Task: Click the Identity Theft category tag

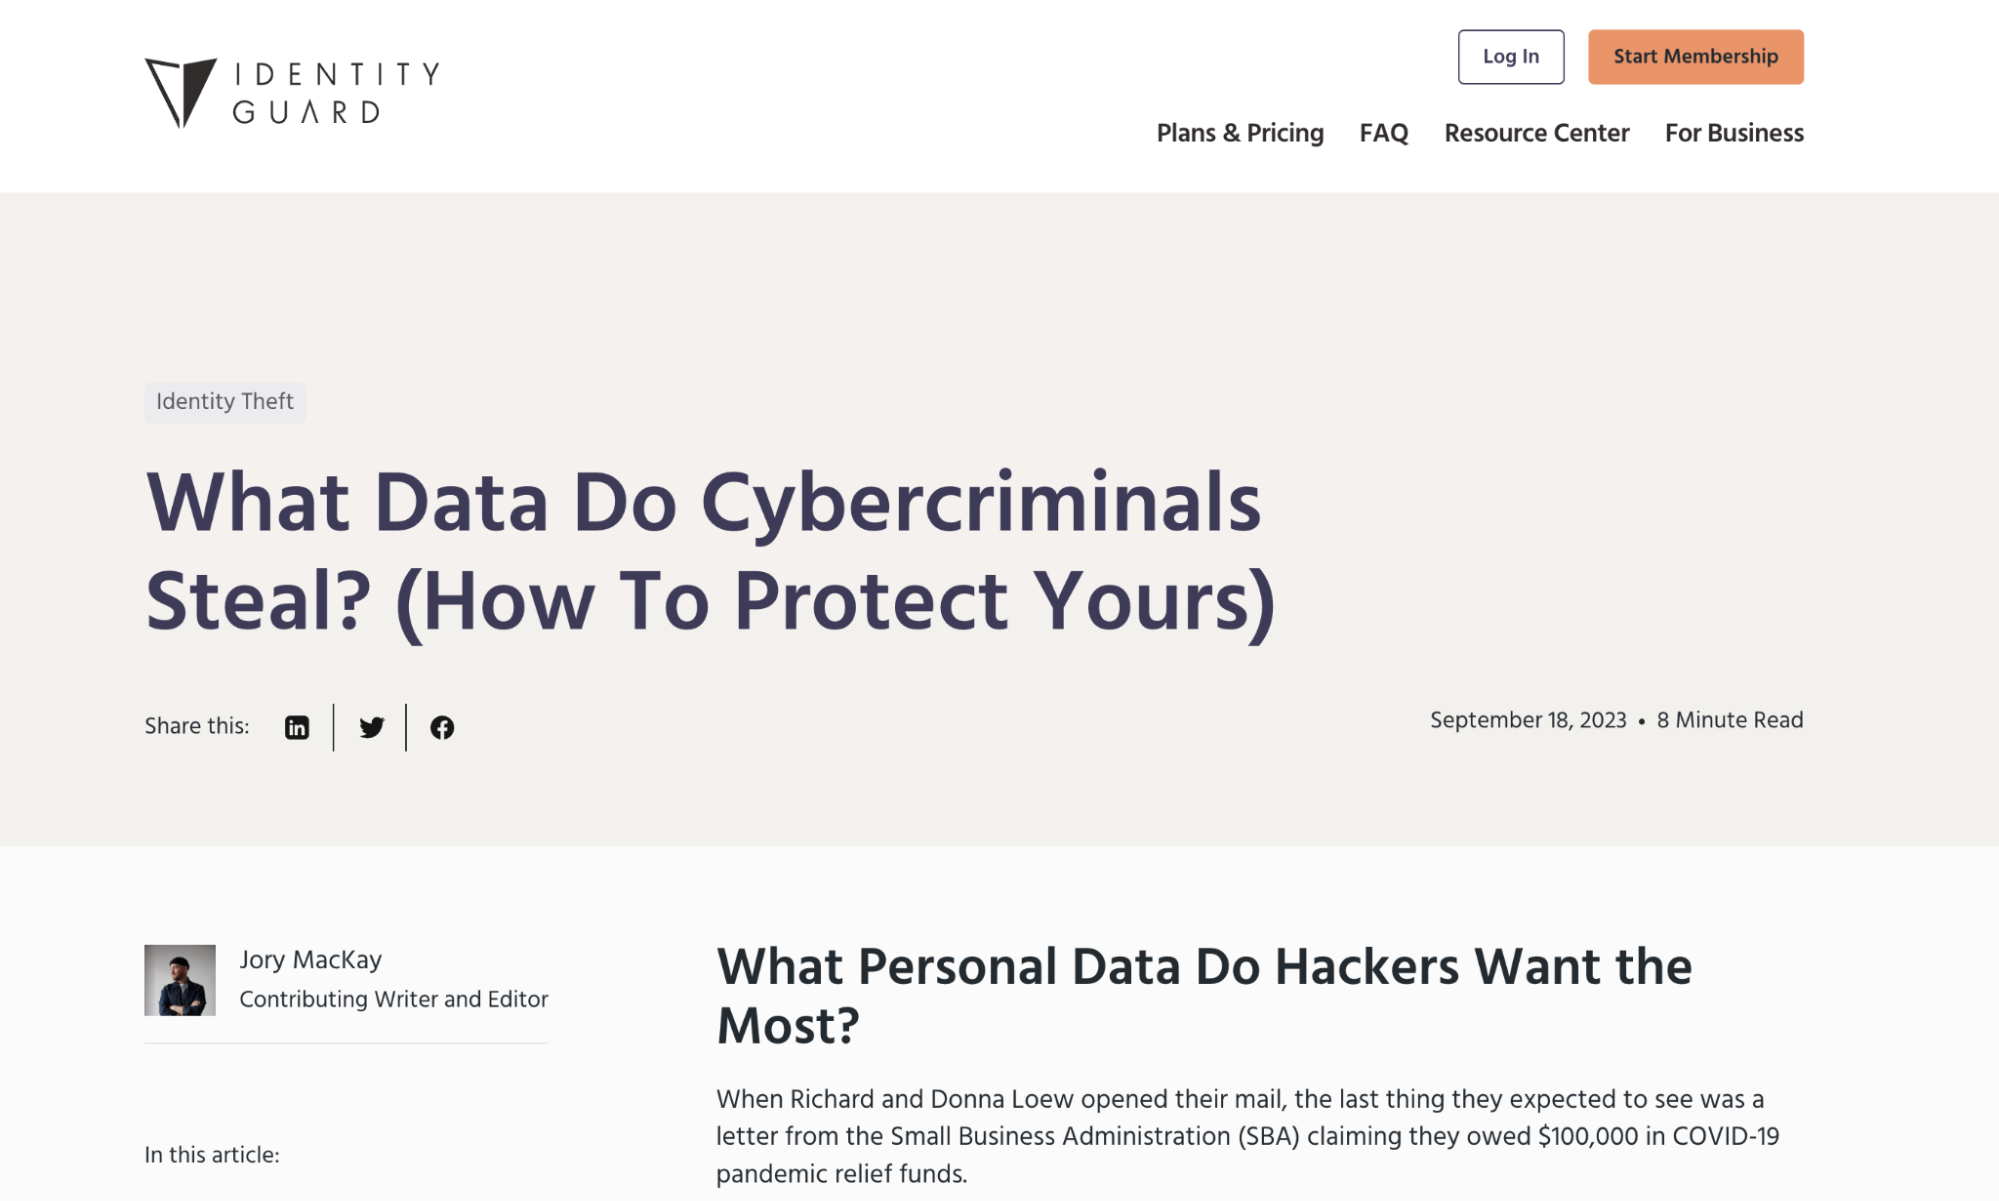Action: (x=225, y=402)
